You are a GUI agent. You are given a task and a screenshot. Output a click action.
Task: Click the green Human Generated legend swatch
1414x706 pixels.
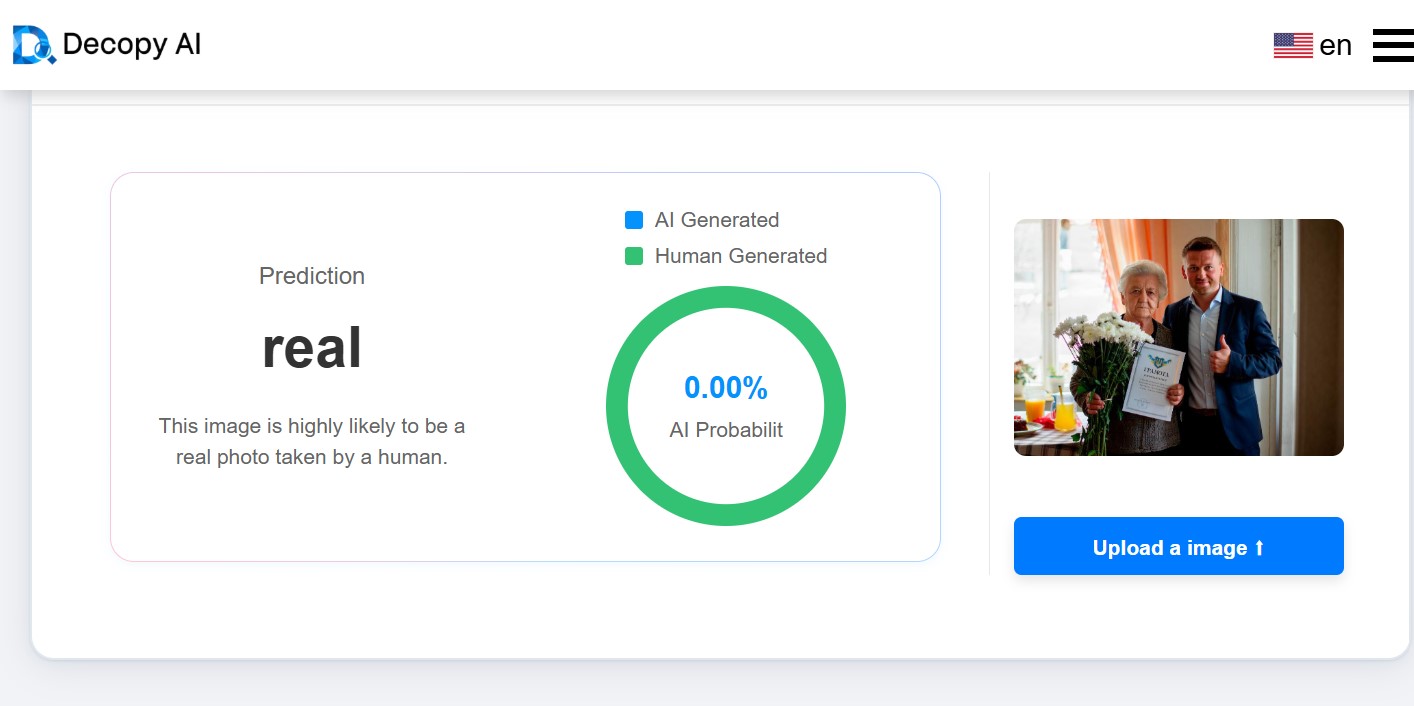pos(633,256)
